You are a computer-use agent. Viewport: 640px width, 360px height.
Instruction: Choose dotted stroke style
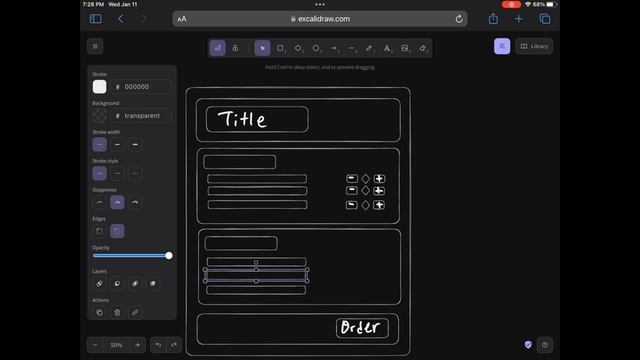(135, 173)
